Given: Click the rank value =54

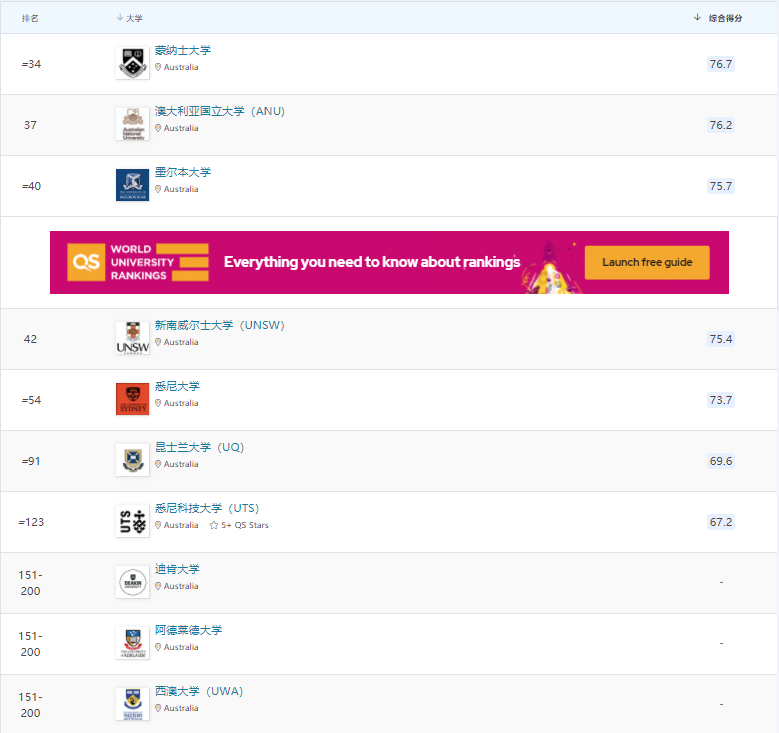Looking at the screenshot, I should click(x=31, y=400).
